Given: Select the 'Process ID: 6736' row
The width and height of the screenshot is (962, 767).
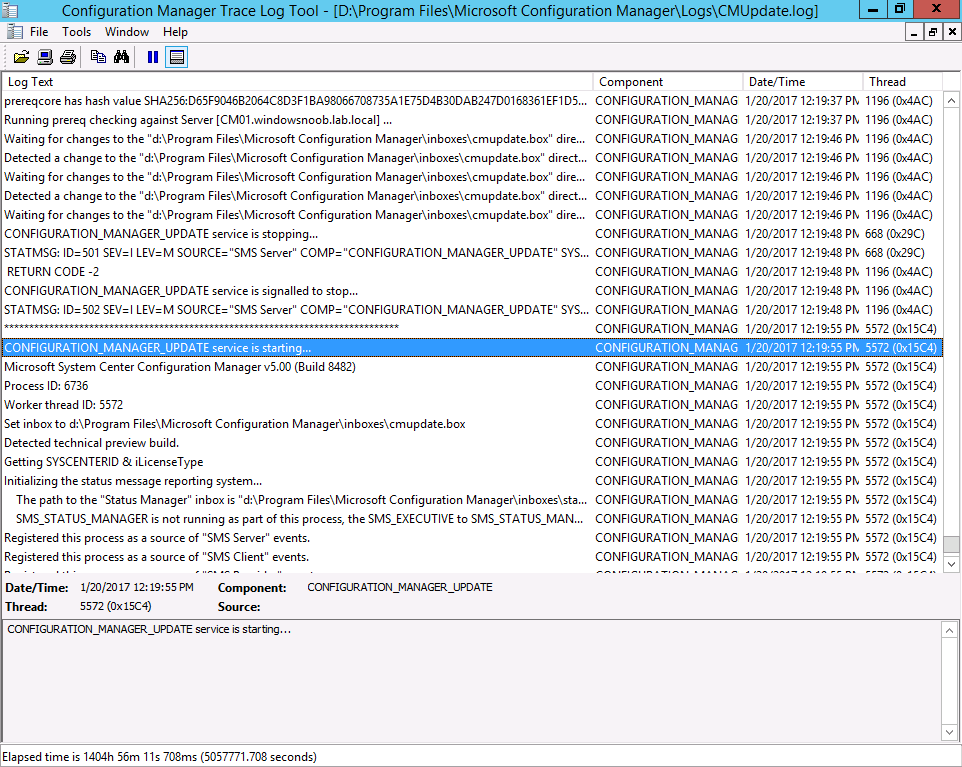Looking at the screenshot, I should pyautogui.click(x=472, y=386).
